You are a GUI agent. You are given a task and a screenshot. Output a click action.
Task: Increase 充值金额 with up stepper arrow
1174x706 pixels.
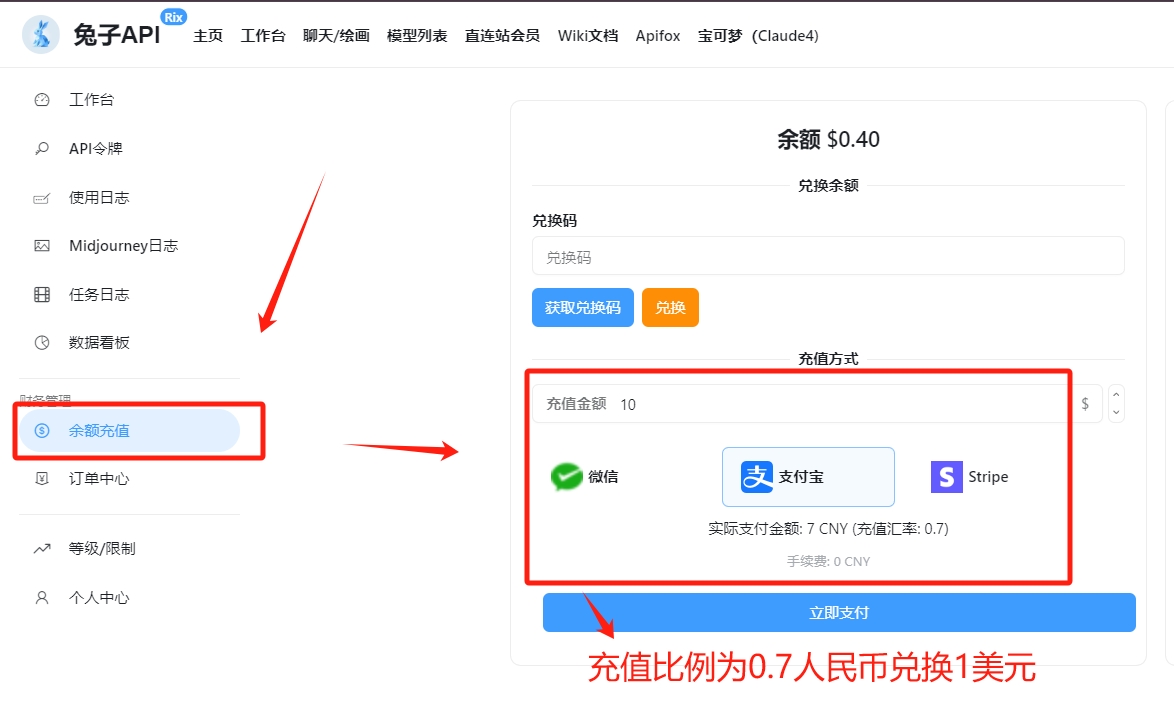1117,394
